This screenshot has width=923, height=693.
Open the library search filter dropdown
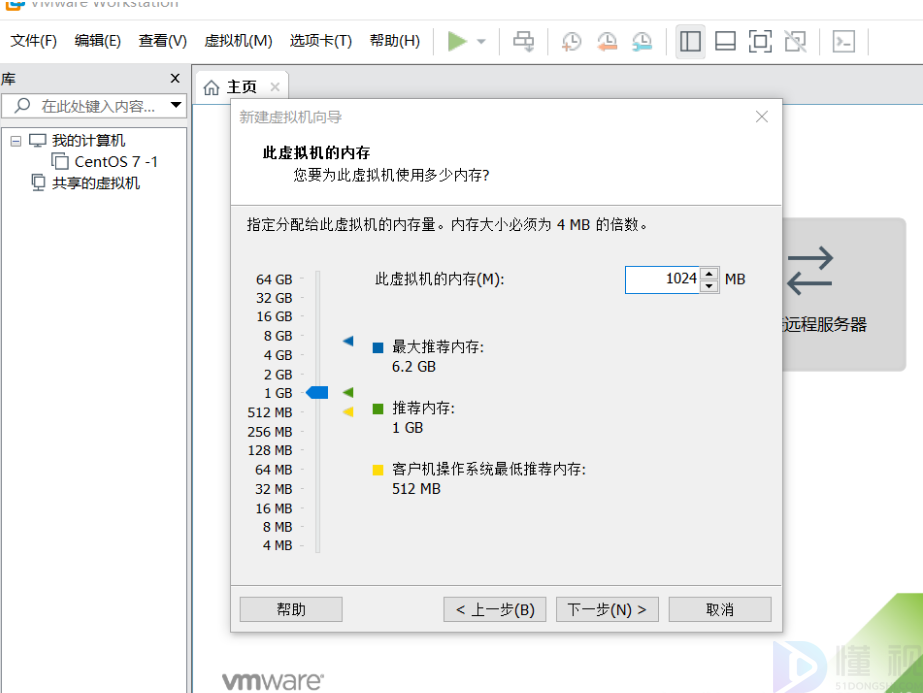tap(176, 105)
